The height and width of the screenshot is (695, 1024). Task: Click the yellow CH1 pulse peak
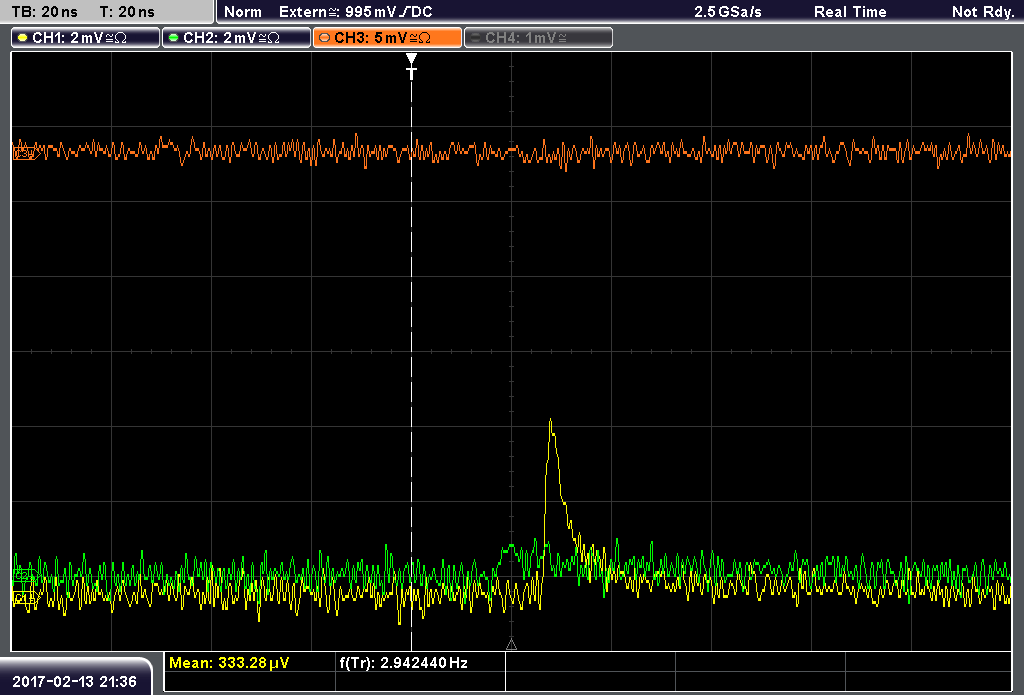tap(551, 421)
